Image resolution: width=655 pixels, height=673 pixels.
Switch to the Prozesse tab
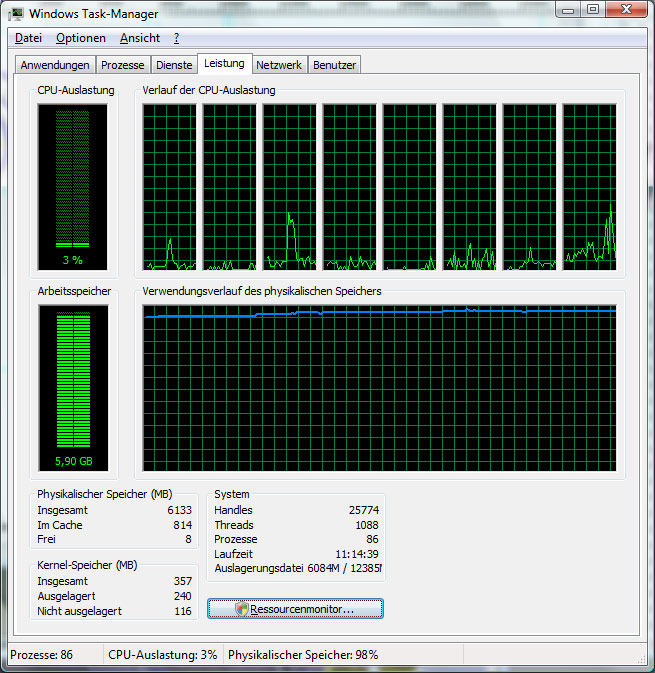pos(123,65)
